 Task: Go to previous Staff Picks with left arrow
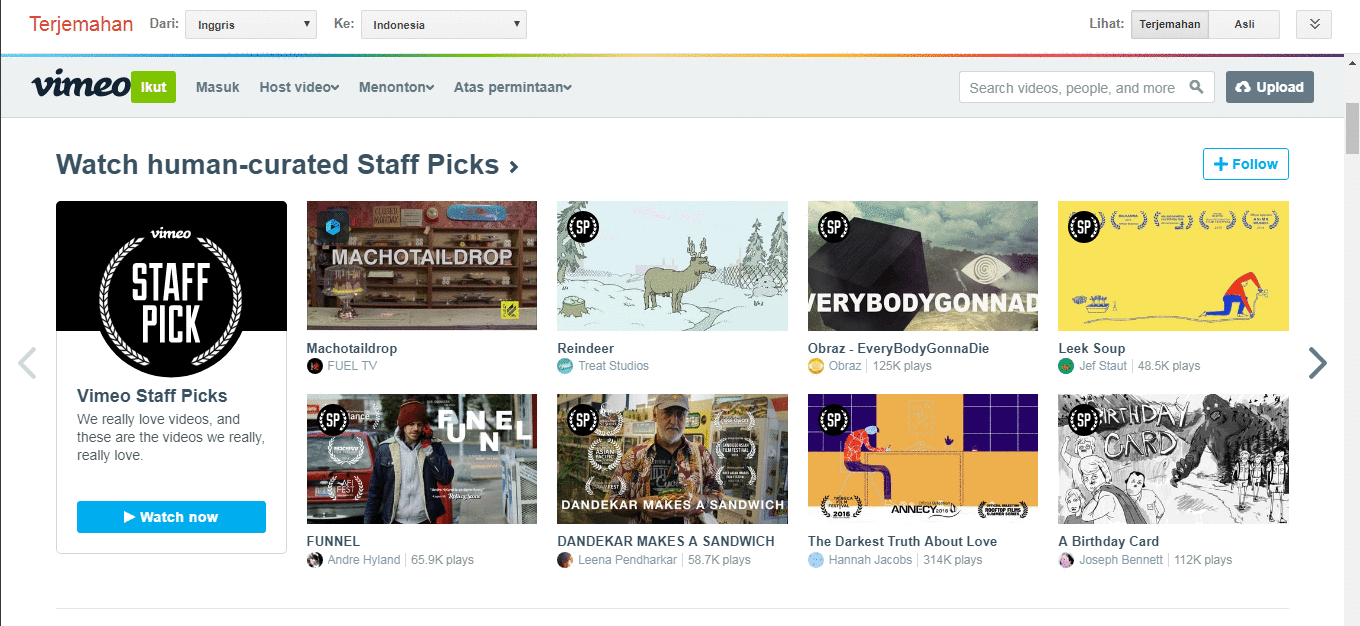tap(27, 363)
